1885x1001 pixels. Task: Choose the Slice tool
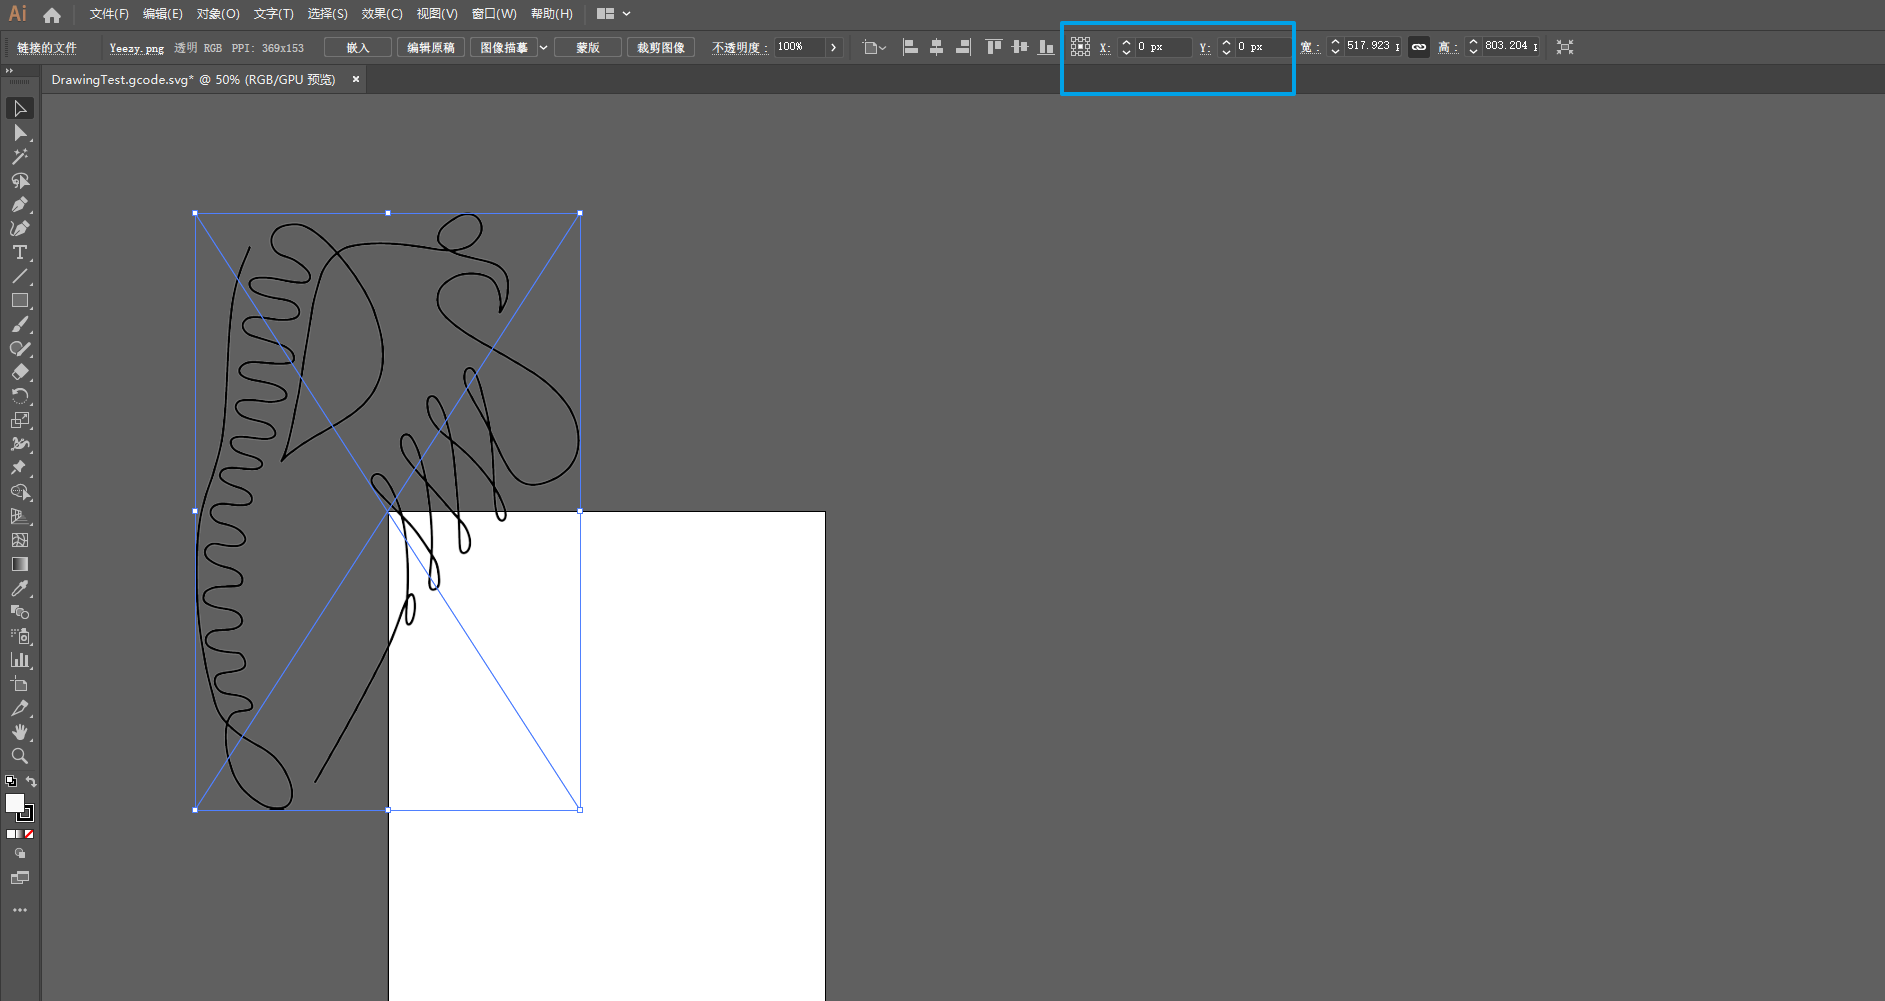pos(20,708)
